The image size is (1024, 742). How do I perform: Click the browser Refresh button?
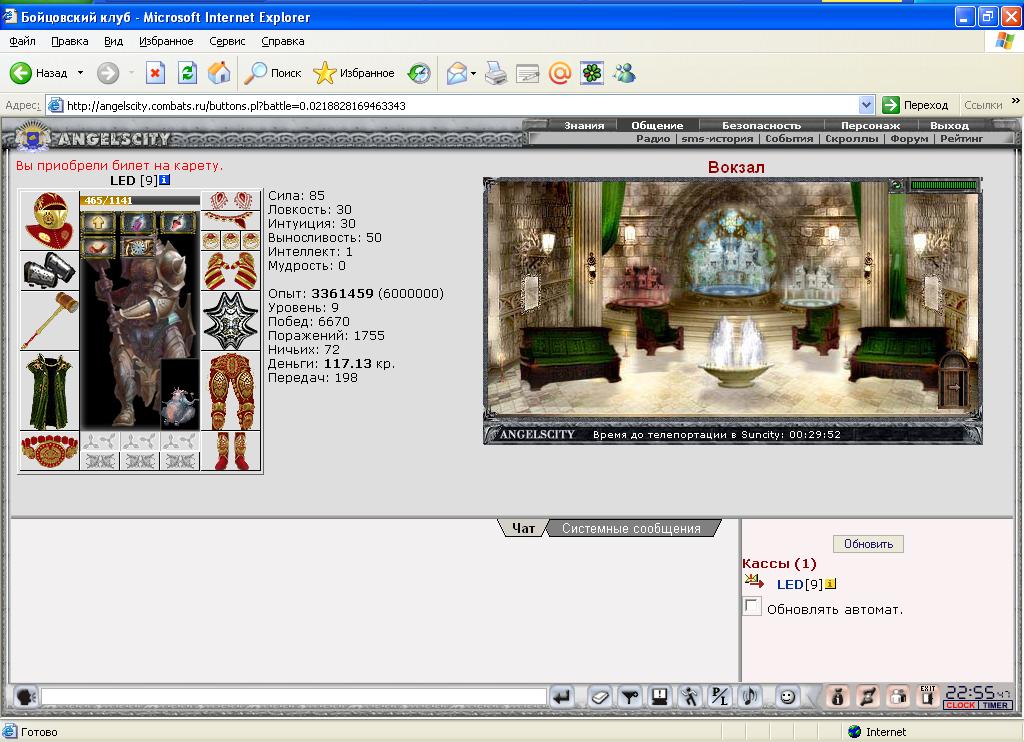coord(187,73)
